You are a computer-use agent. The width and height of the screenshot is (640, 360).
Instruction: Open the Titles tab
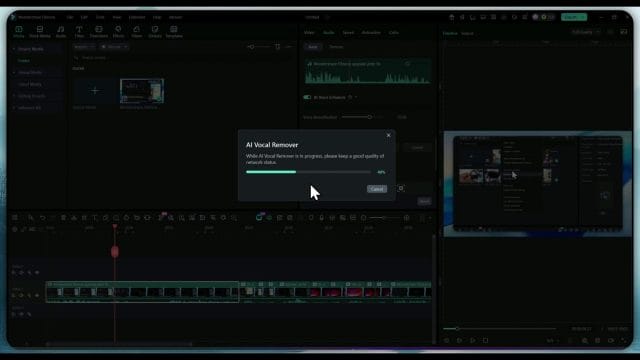point(79,31)
